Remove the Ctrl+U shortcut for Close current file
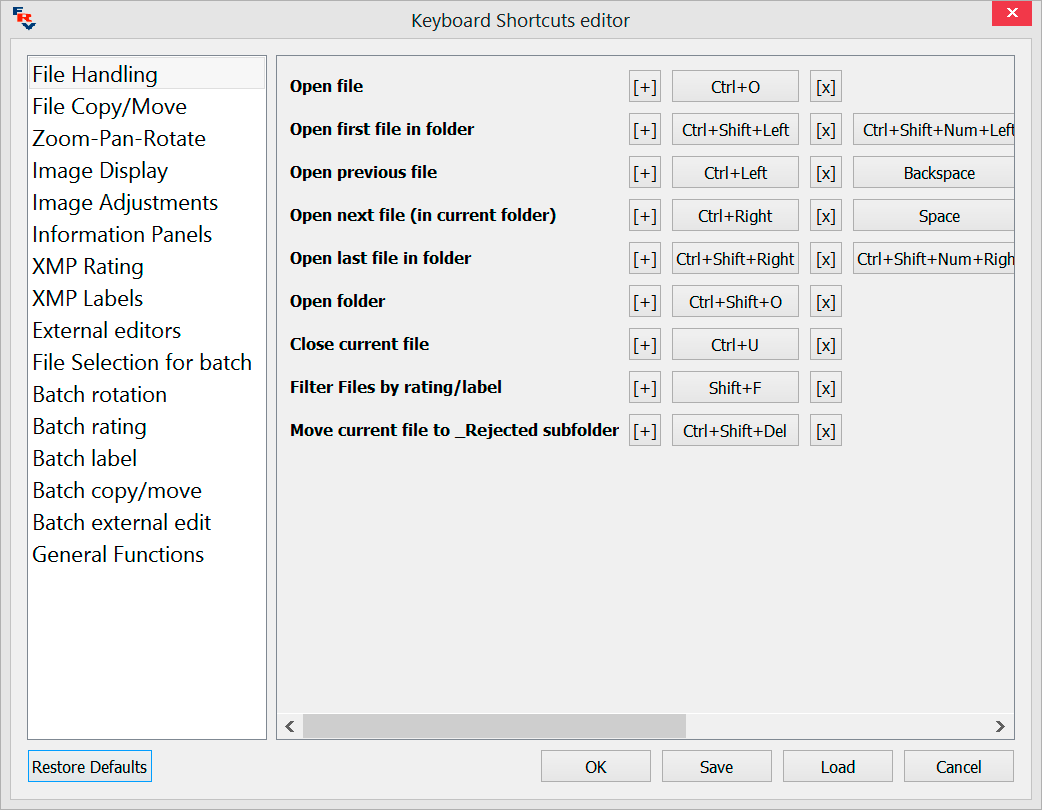Image resolution: width=1042 pixels, height=810 pixels. tap(826, 345)
